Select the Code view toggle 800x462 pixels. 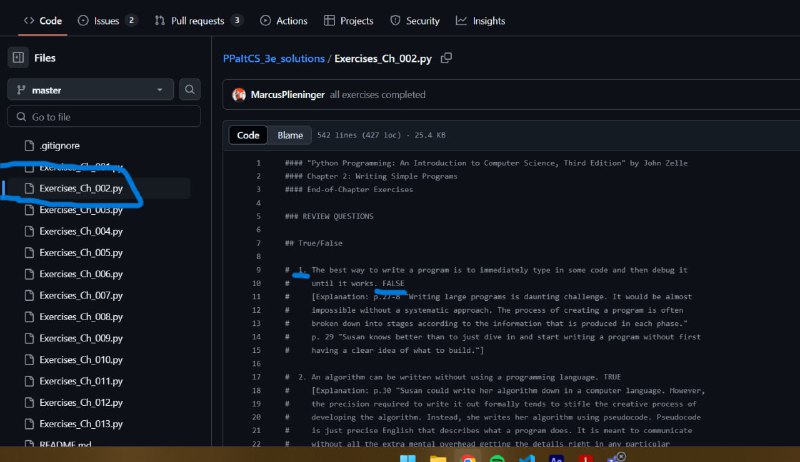pyautogui.click(x=248, y=135)
